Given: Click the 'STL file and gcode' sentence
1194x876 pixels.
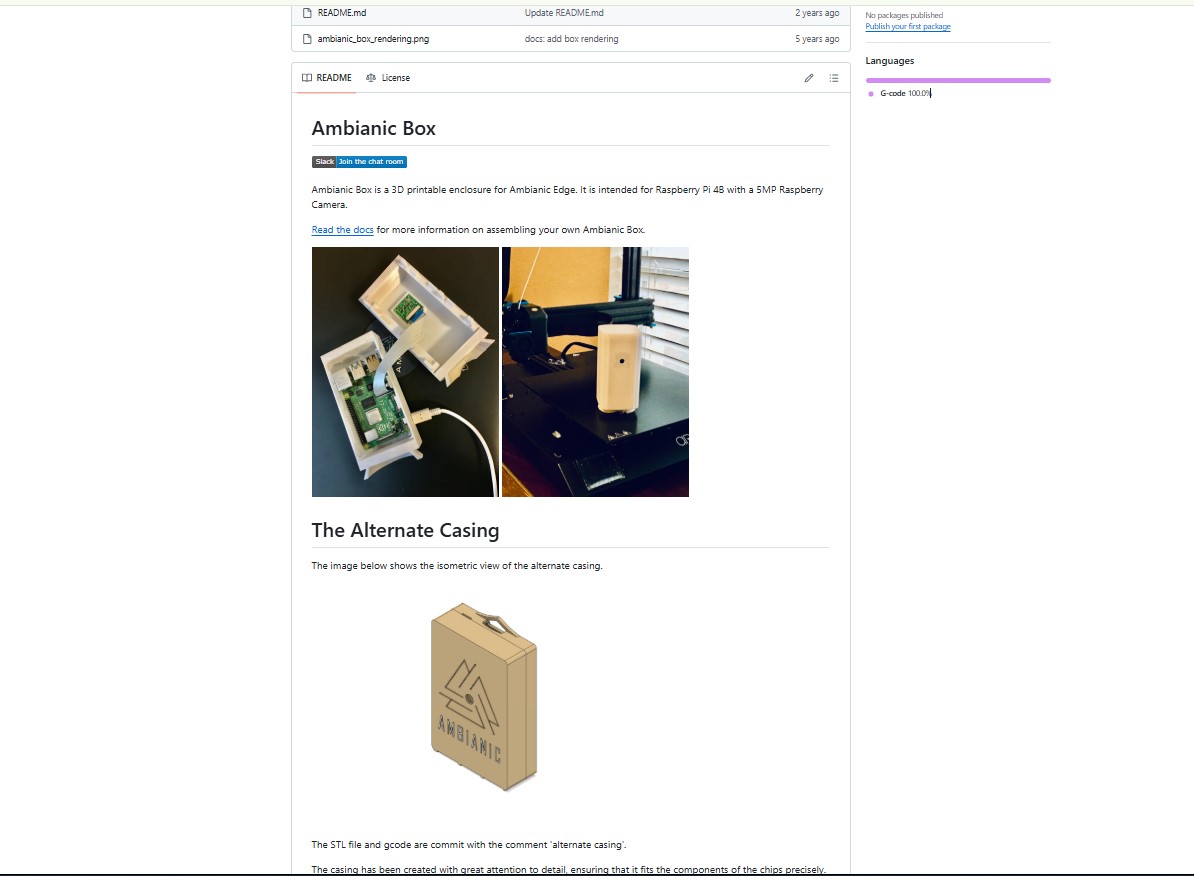Looking at the screenshot, I should (469, 845).
